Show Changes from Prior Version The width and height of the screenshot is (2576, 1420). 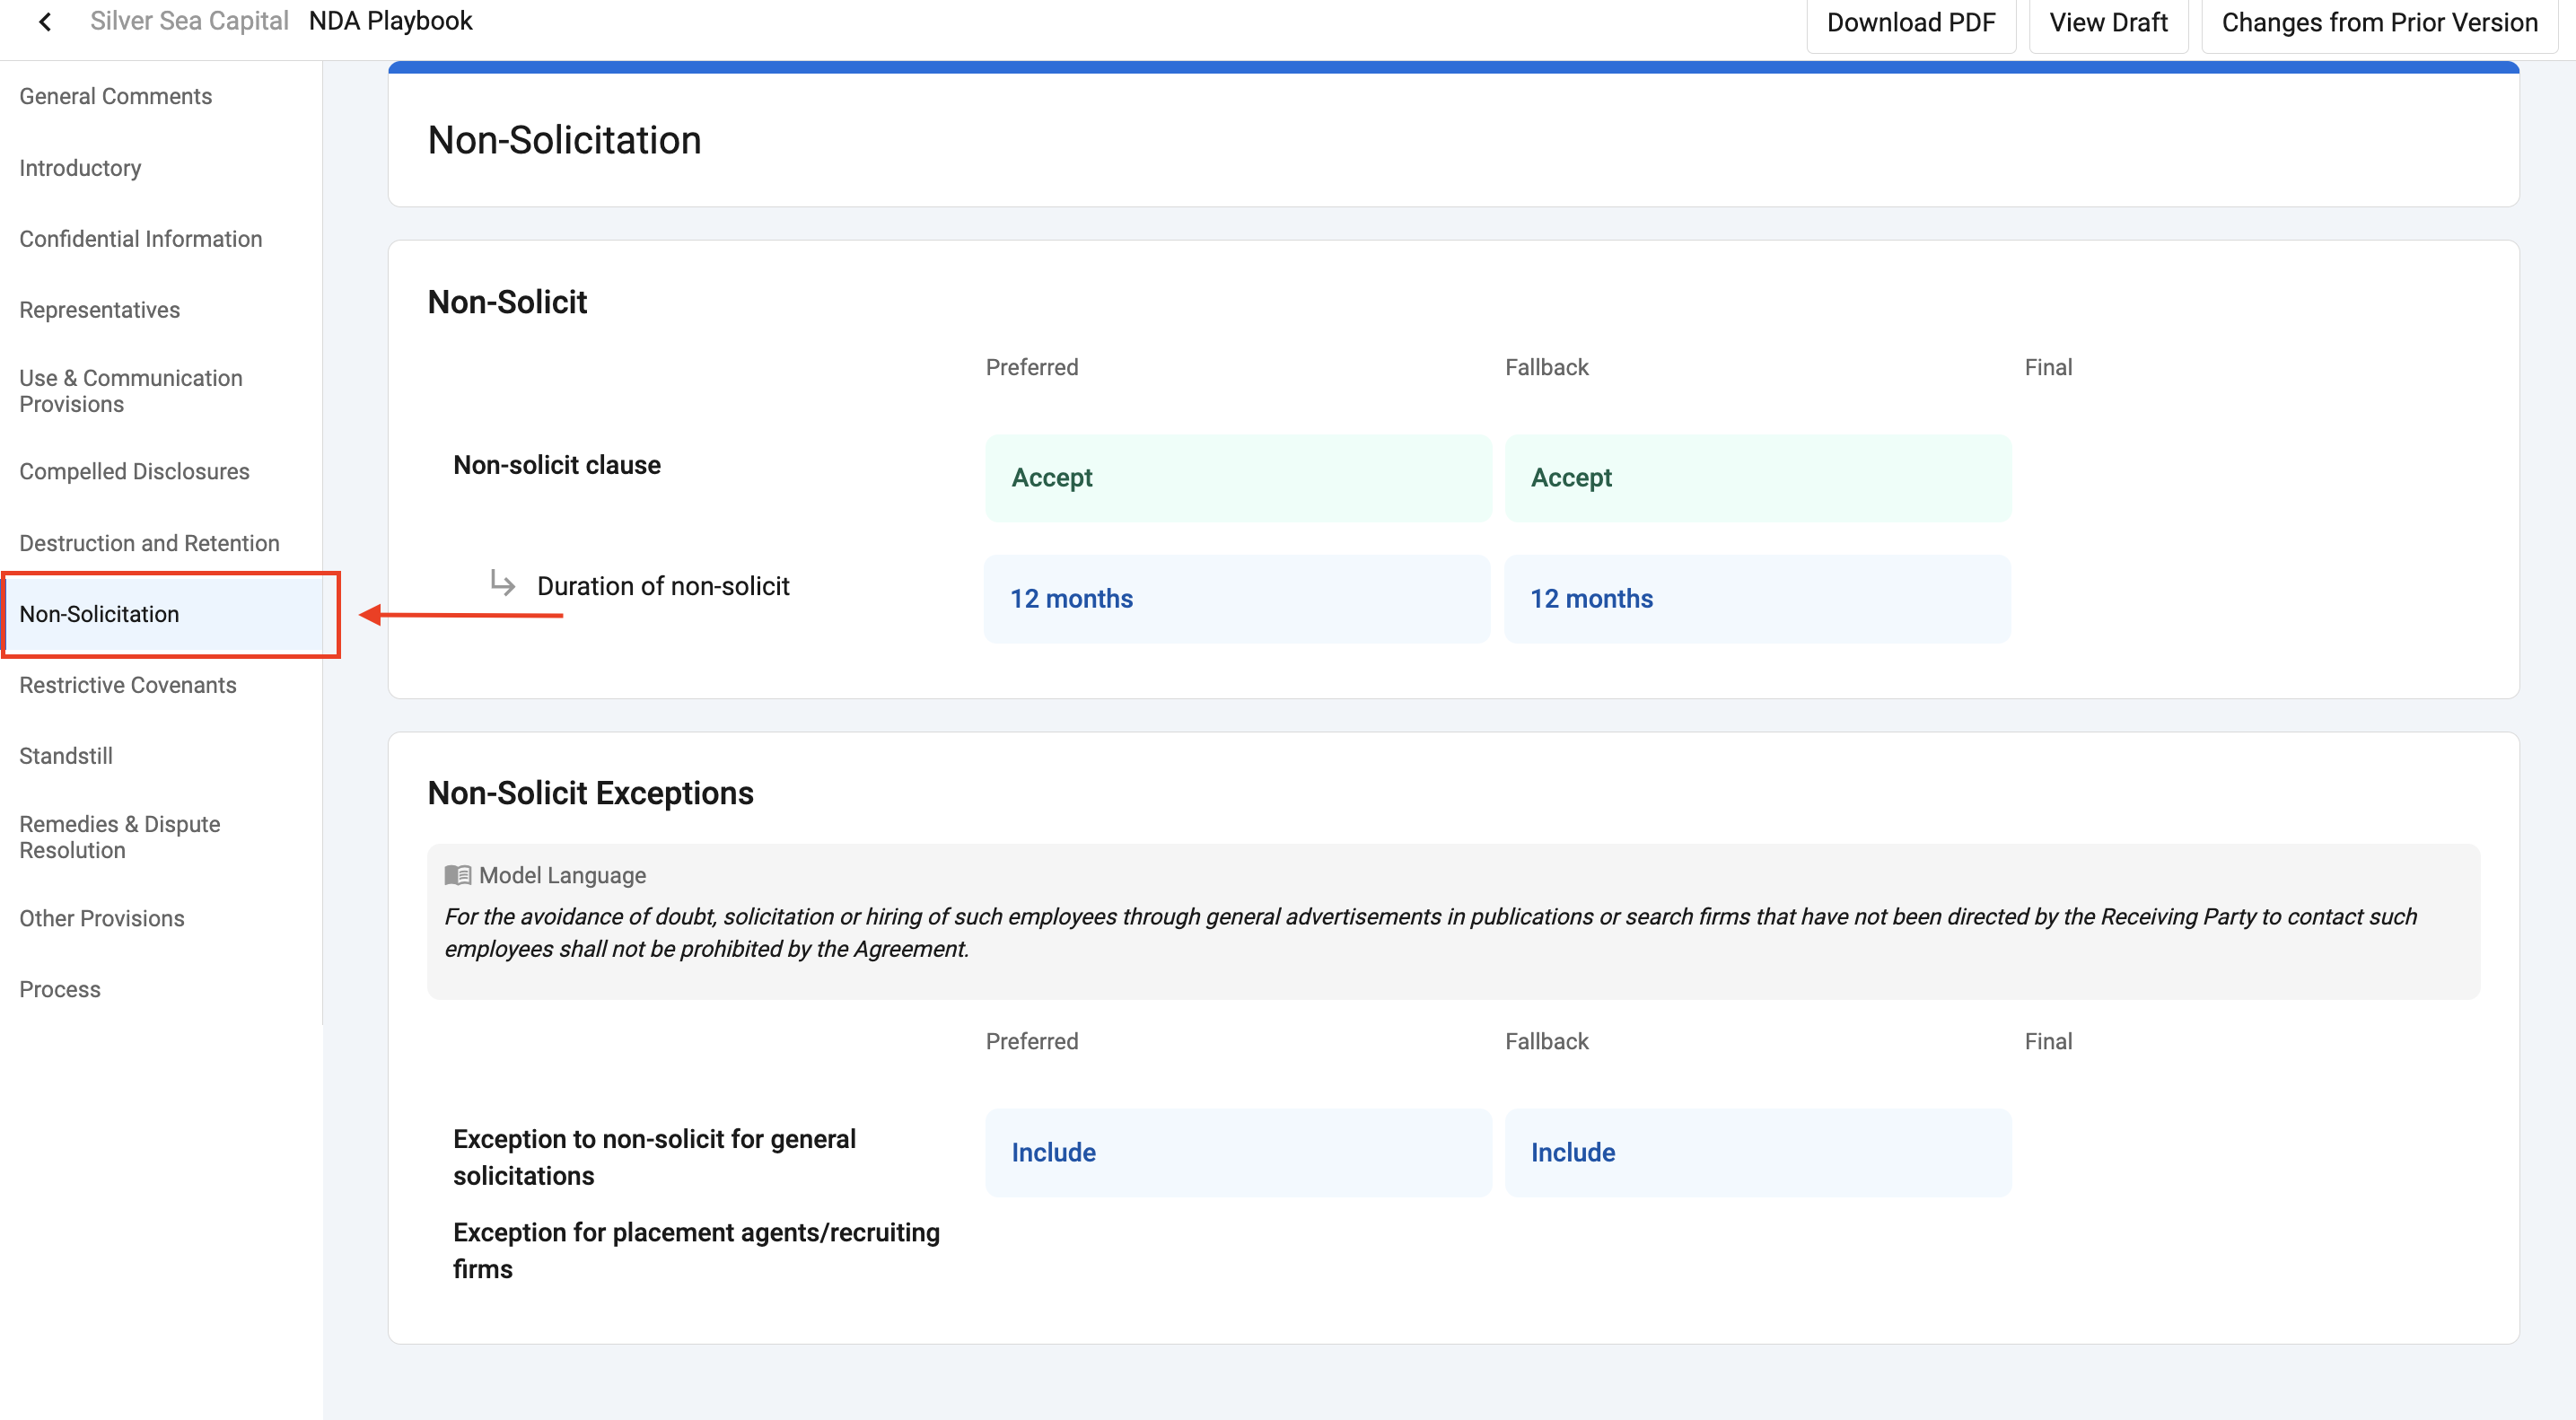(2379, 23)
